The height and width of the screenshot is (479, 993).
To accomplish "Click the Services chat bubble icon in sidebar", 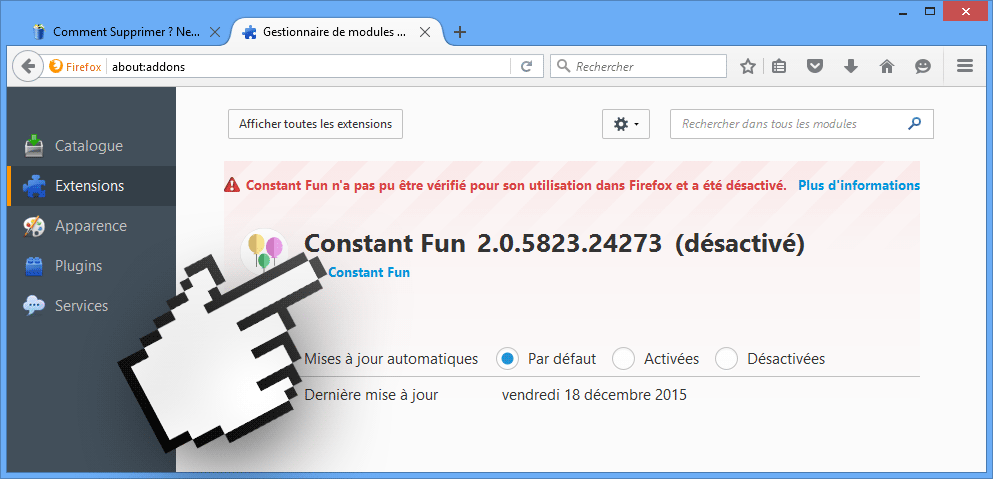I will pos(34,306).
